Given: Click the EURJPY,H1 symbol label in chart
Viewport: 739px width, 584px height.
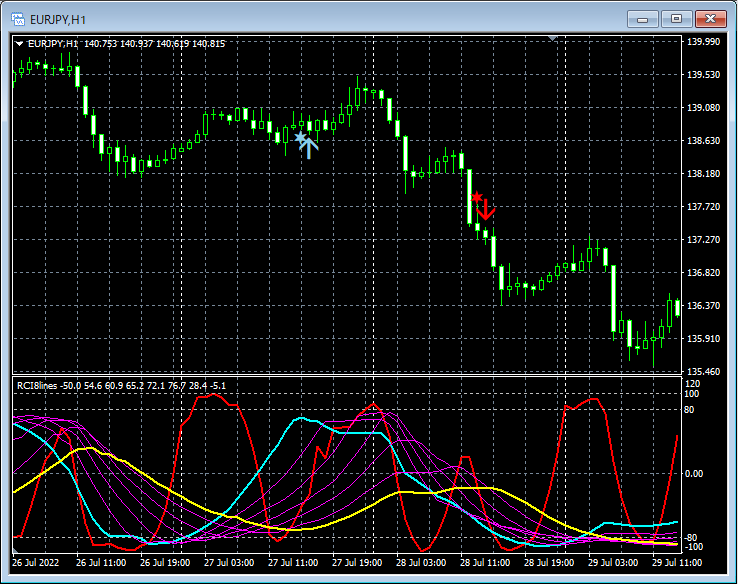Looking at the screenshot, I should (x=54, y=44).
